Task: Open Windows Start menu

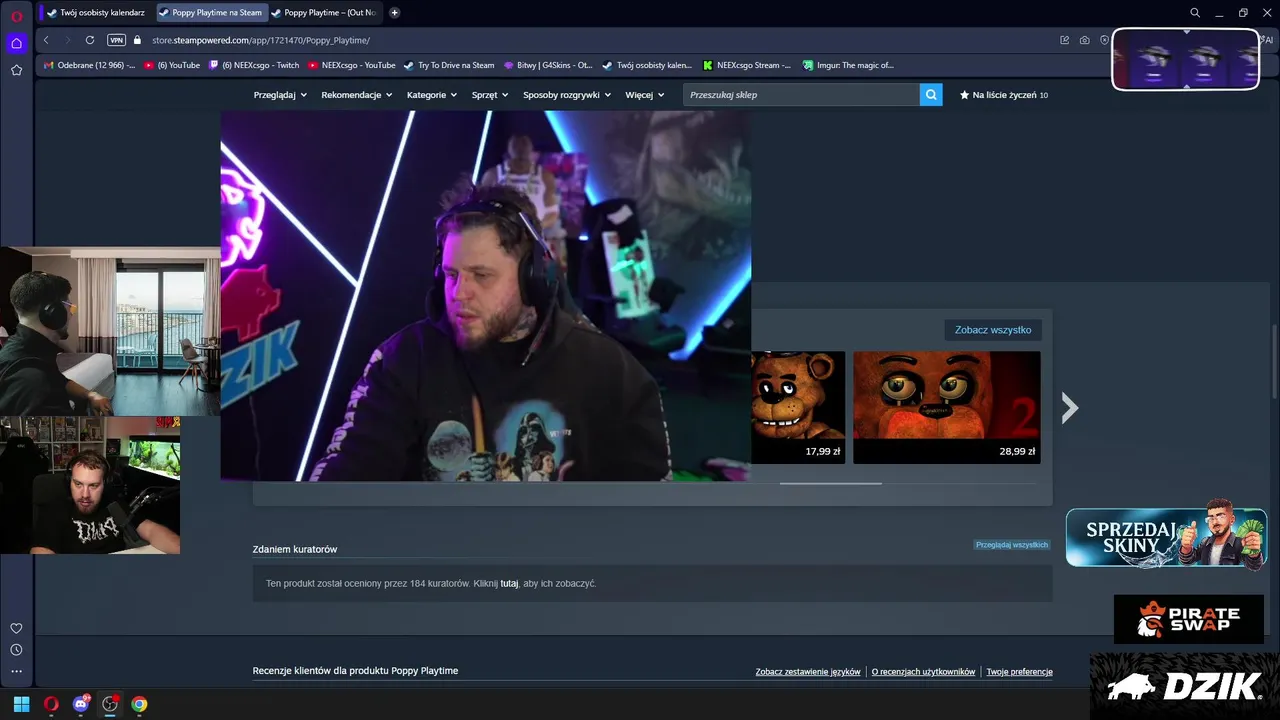Action: pos(21,704)
